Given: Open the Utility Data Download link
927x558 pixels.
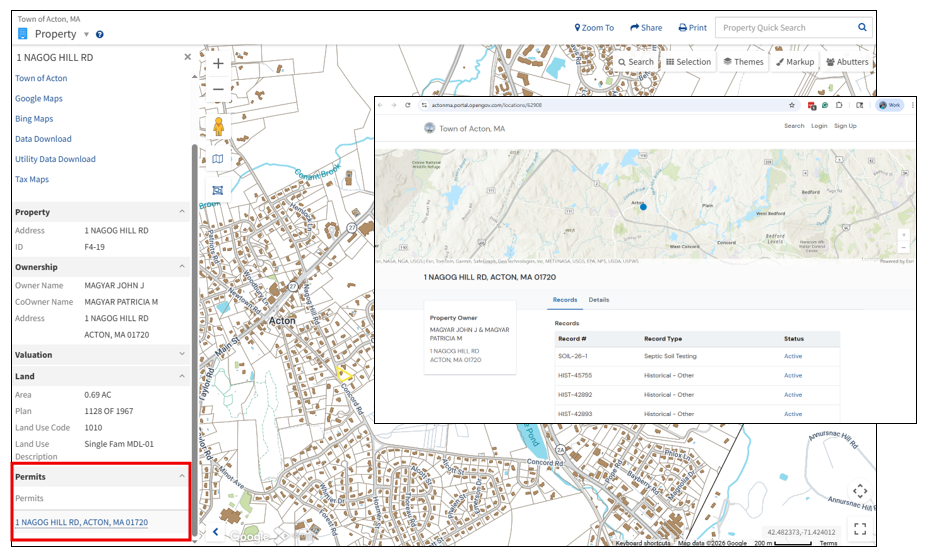Looking at the screenshot, I should click(x=56, y=158).
